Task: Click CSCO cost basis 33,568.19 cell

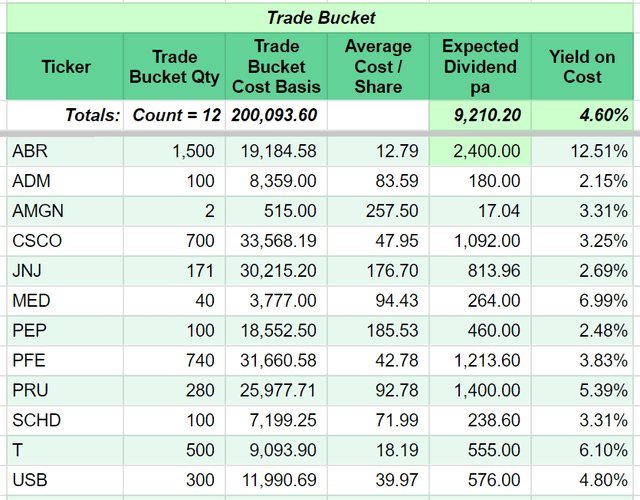Action: pyautogui.click(x=276, y=241)
